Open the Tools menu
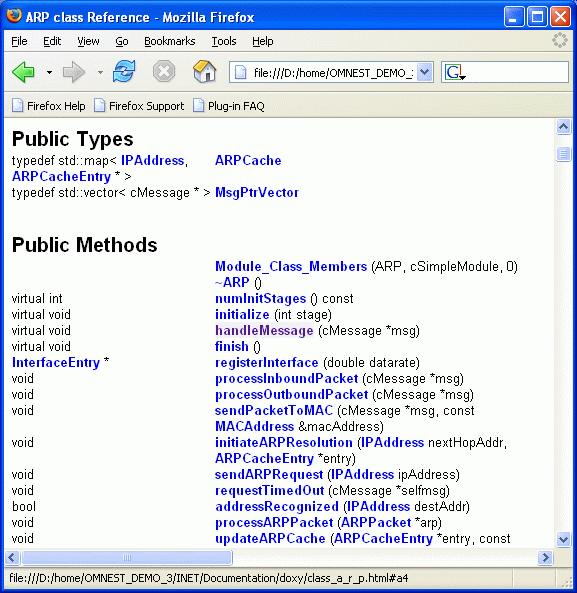The width and height of the screenshot is (577, 593). tap(224, 41)
